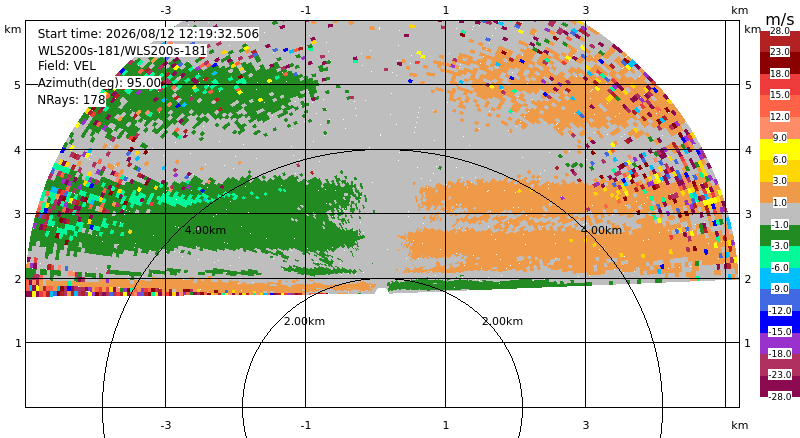Screen dimensions: 800x438
Task: Pick the blue -15.0 to -12.0 colorbar band
Action: click(x=780, y=321)
